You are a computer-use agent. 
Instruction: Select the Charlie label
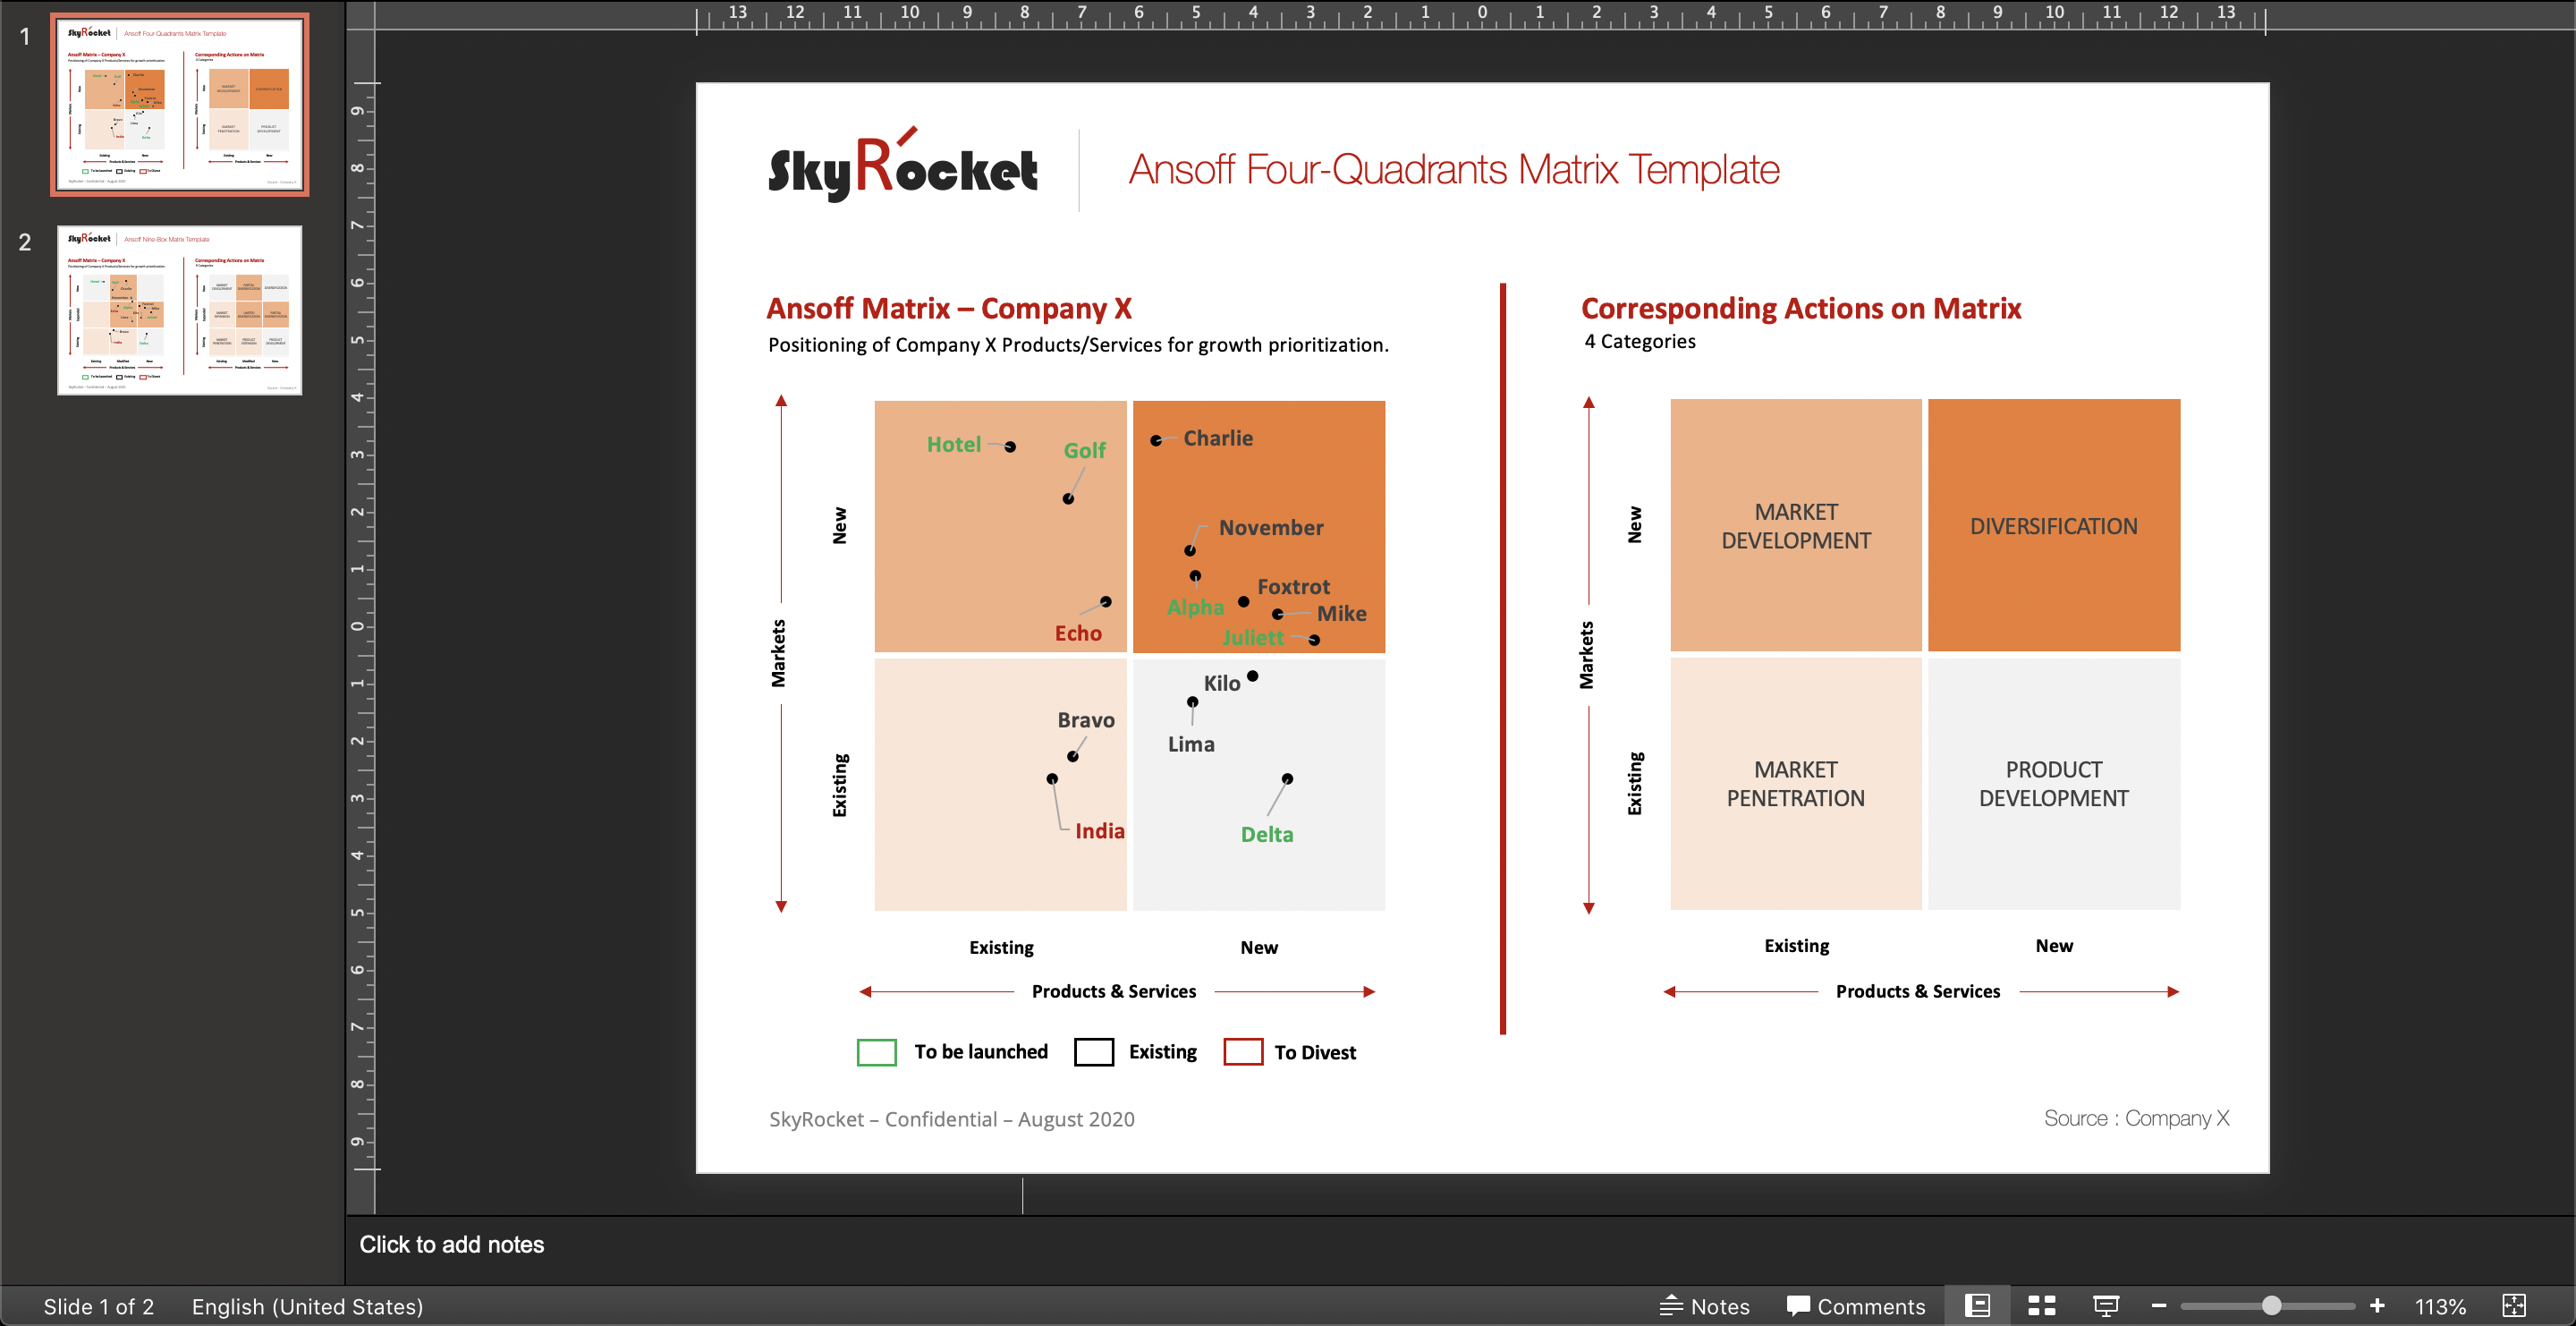pos(1218,438)
